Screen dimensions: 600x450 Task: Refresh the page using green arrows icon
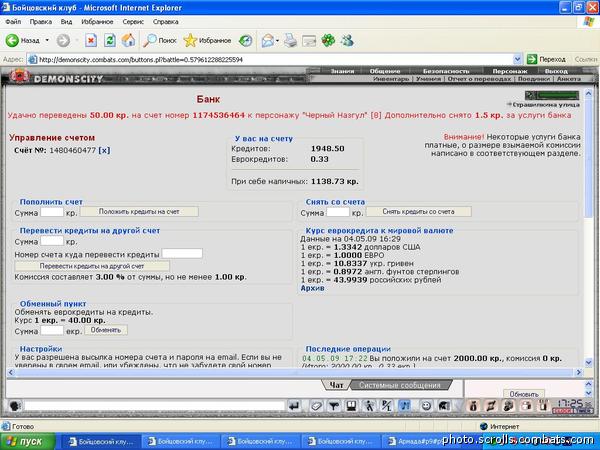point(110,40)
